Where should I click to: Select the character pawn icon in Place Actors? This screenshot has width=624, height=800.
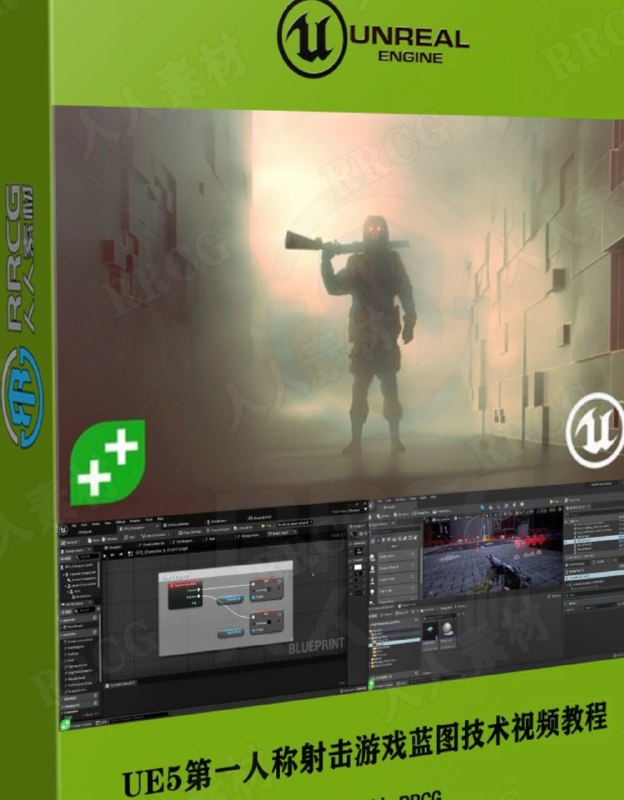coord(372,568)
